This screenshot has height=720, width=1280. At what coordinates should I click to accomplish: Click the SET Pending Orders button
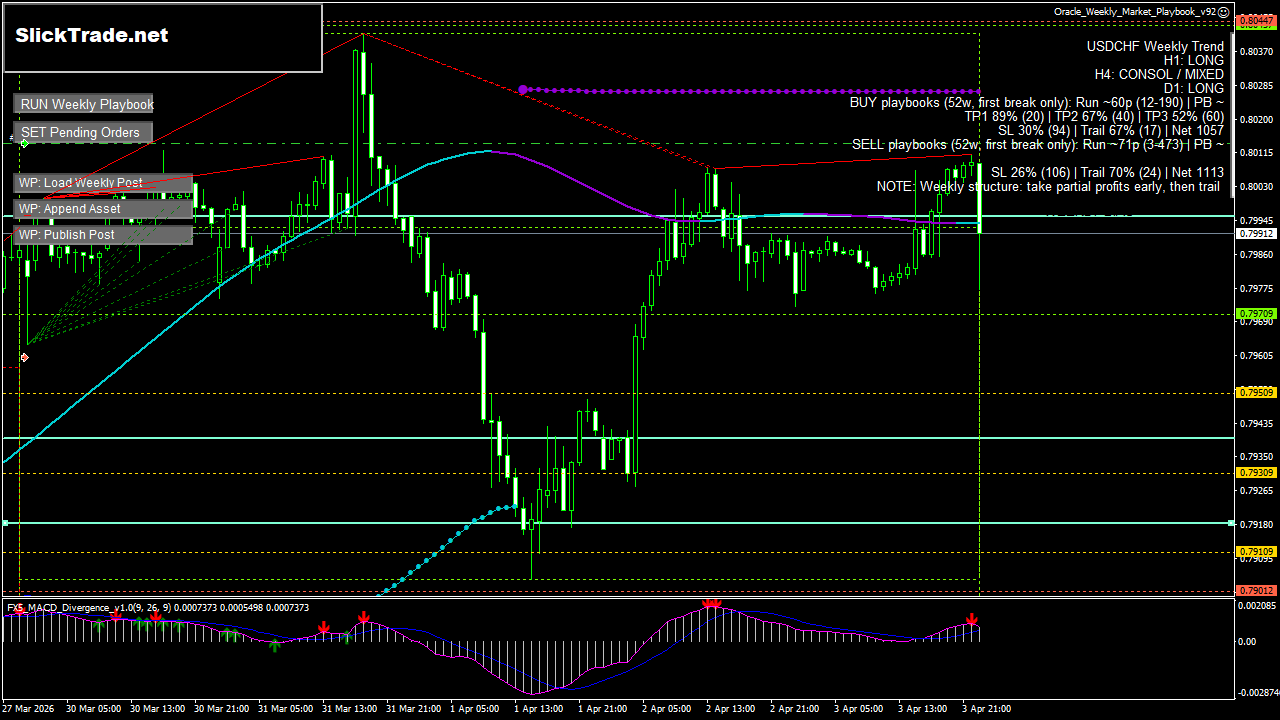point(84,132)
